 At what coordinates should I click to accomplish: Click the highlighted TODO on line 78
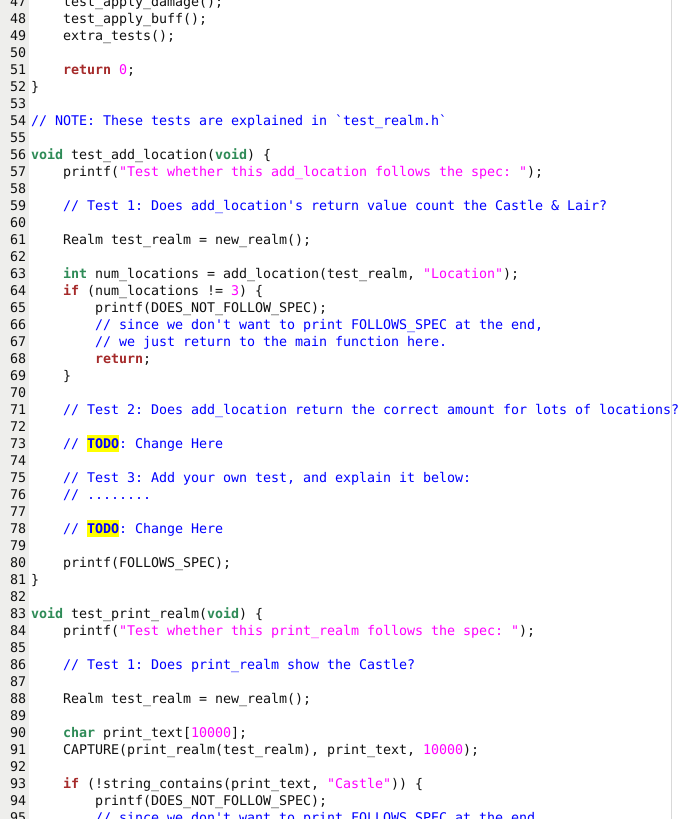[103, 529]
